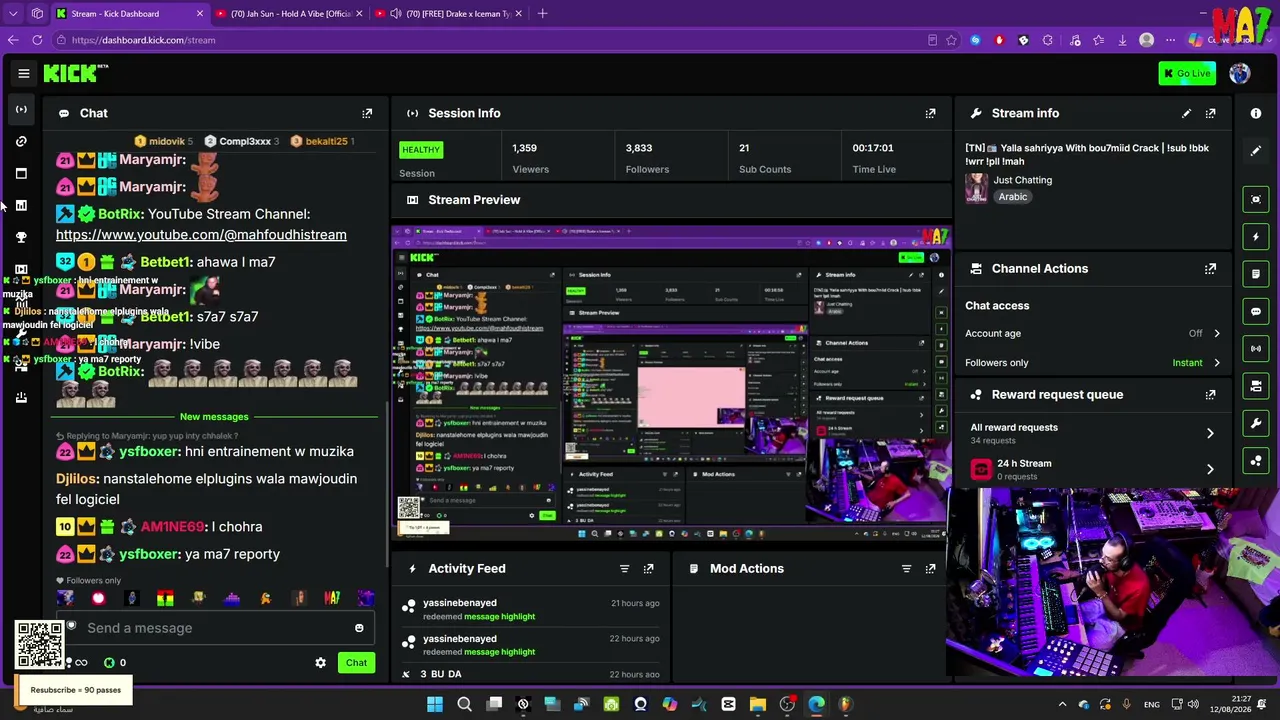1280x720 pixels.
Task: Pop out the Chat panel
Action: pos(367,113)
